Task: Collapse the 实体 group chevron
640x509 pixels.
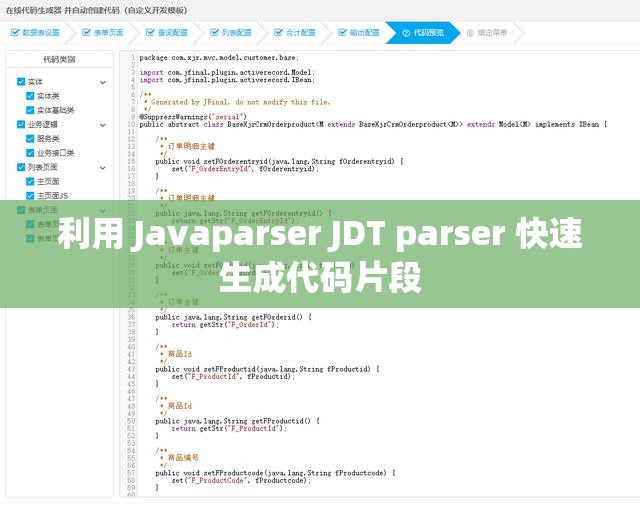Action: [x=103, y=82]
